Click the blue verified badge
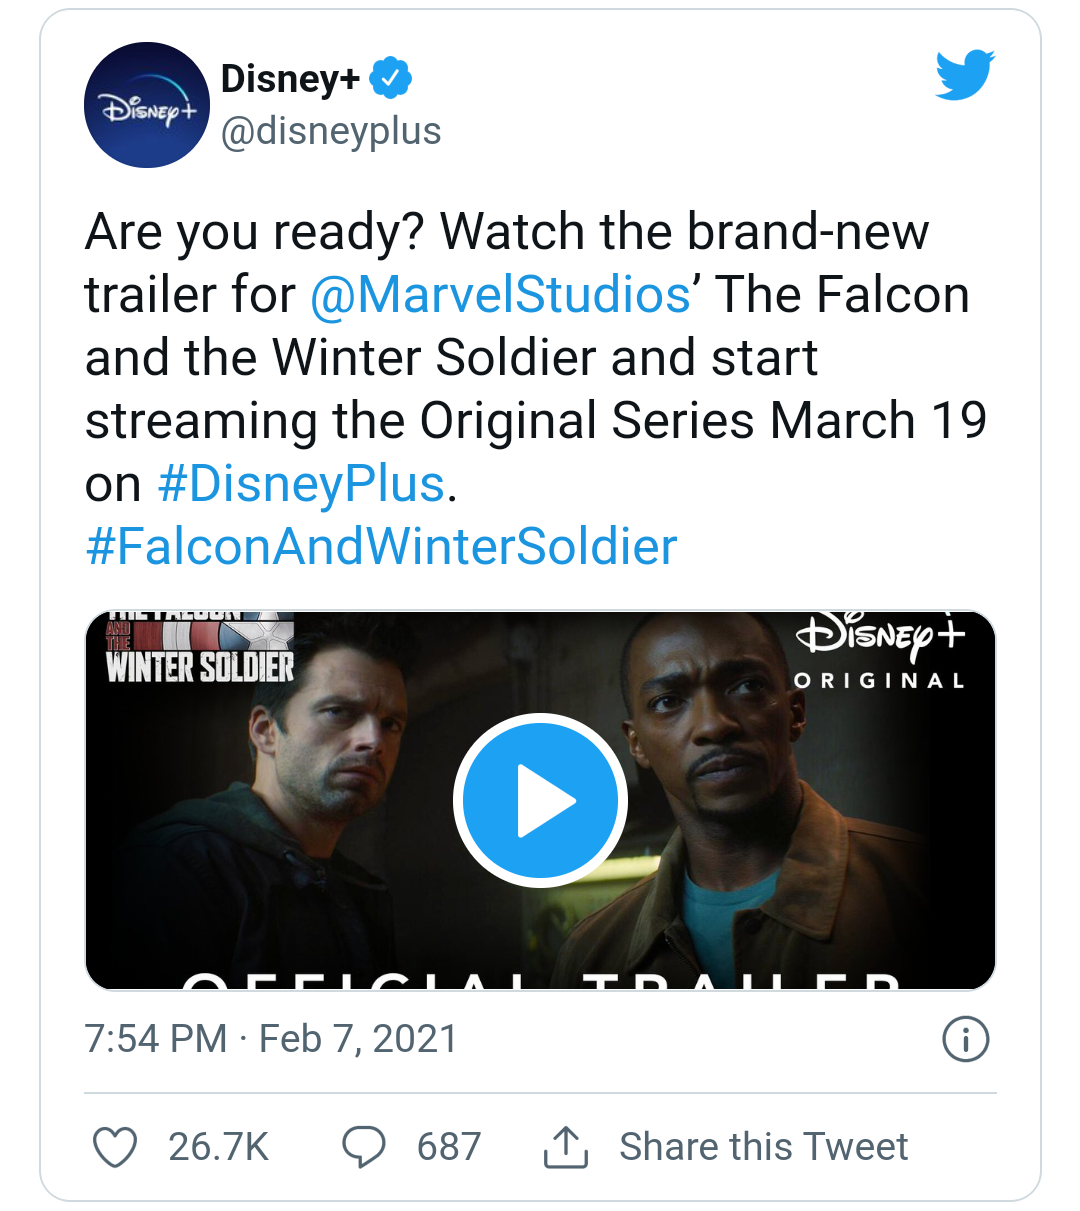The width and height of the screenshot is (1080, 1211). 391,78
